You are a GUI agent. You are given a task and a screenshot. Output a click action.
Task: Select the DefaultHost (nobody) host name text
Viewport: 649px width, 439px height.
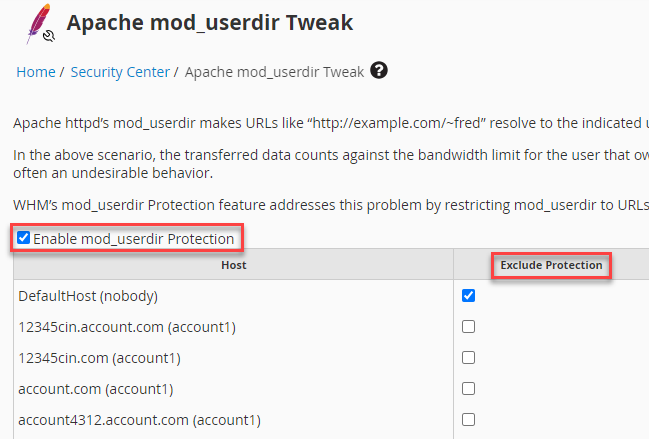click(88, 296)
